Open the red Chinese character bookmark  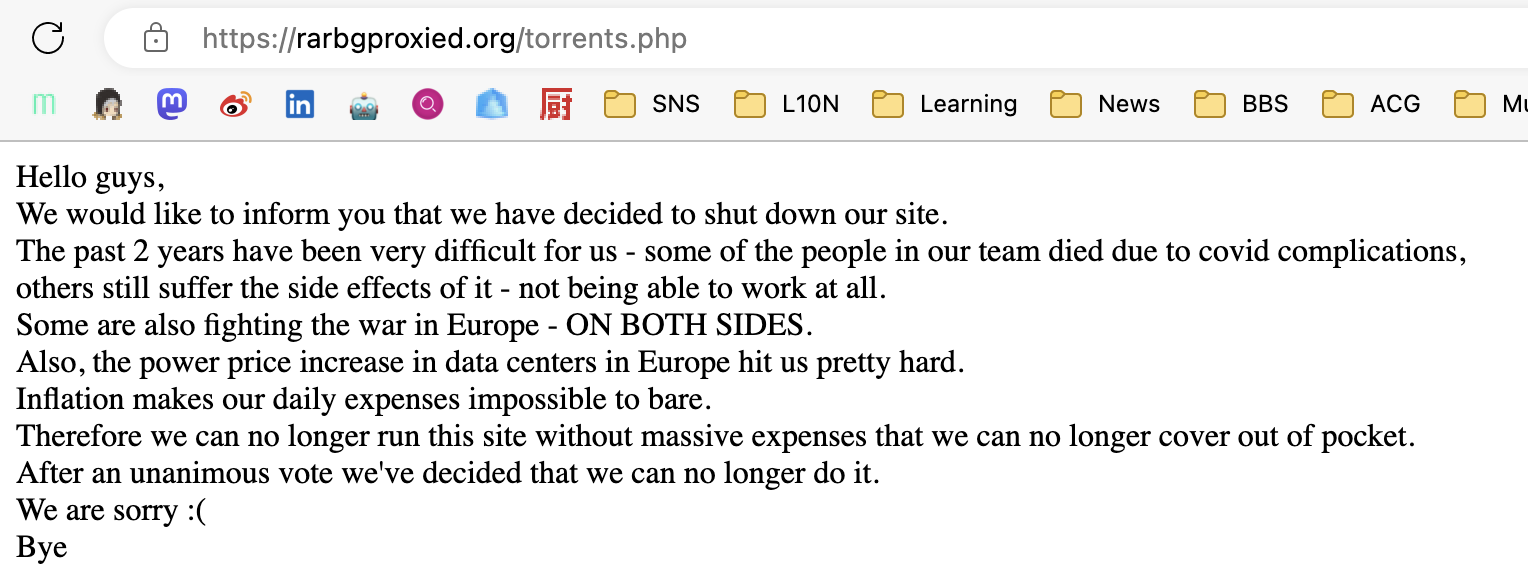(x=556, y=104)
